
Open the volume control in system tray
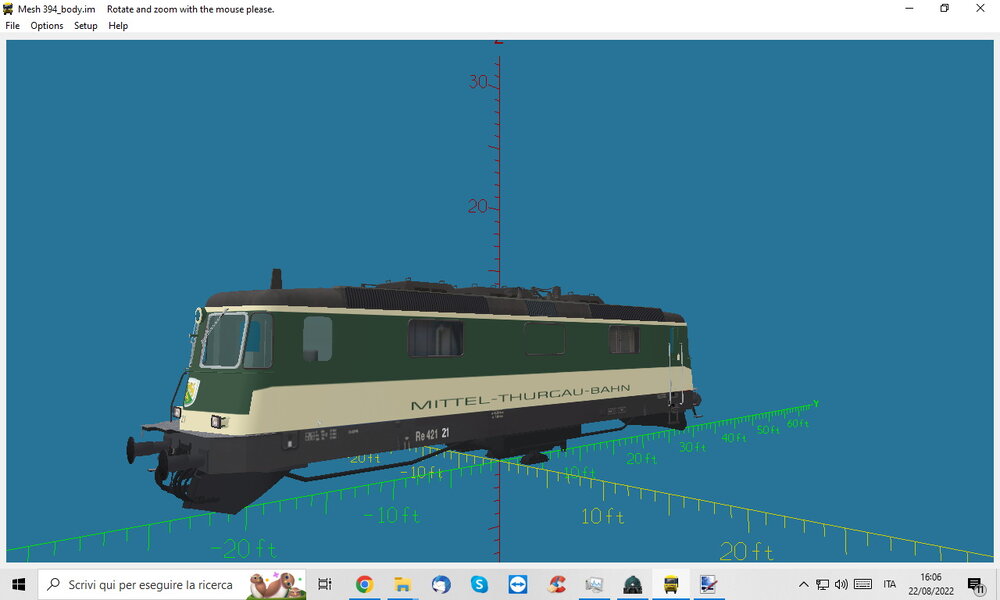841,584
